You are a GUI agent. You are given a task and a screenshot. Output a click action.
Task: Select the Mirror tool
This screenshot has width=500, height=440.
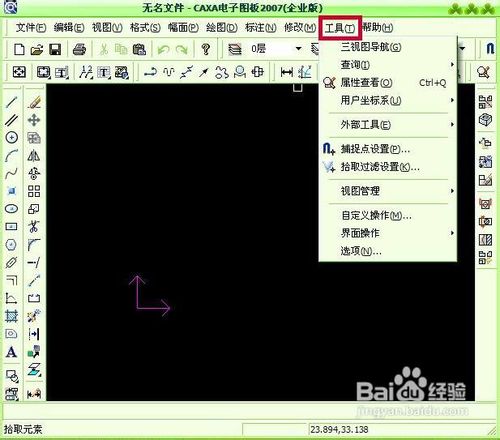34,155
